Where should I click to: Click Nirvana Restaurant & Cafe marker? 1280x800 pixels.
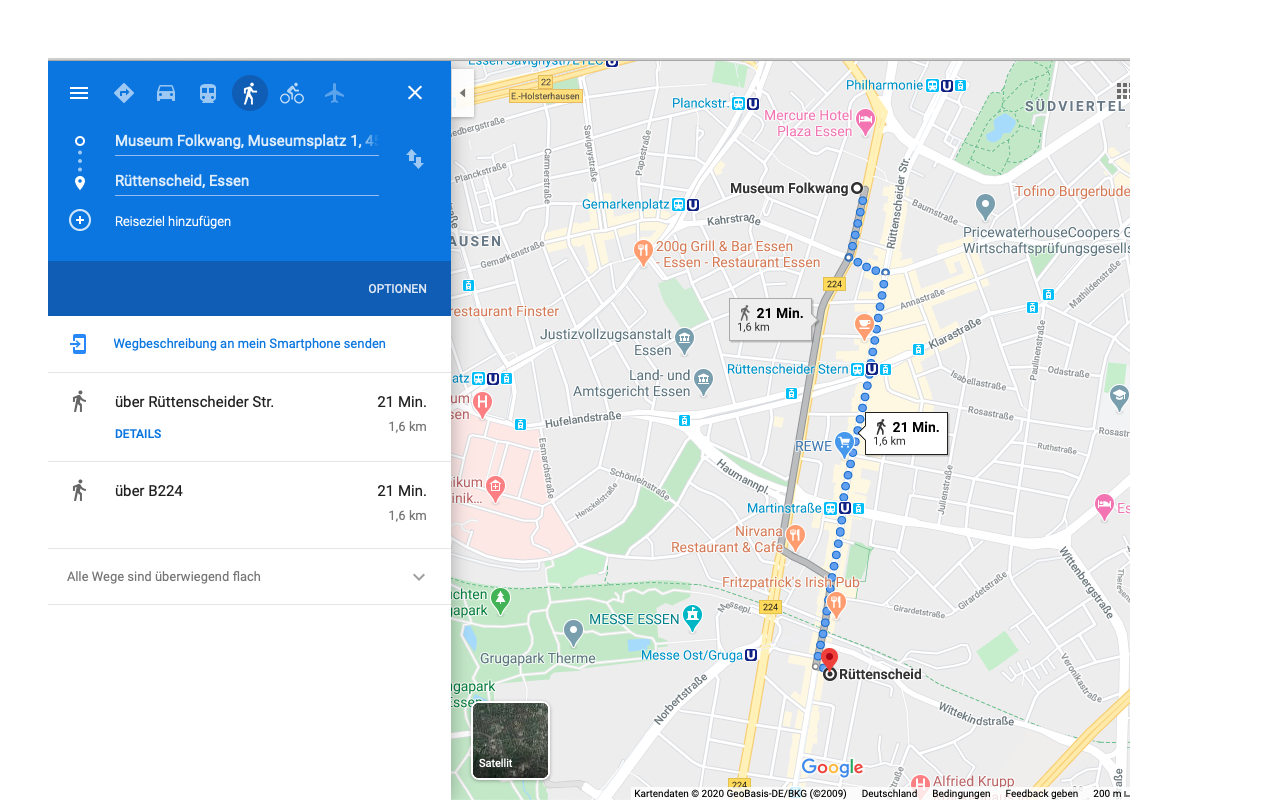tap(796, 536)
